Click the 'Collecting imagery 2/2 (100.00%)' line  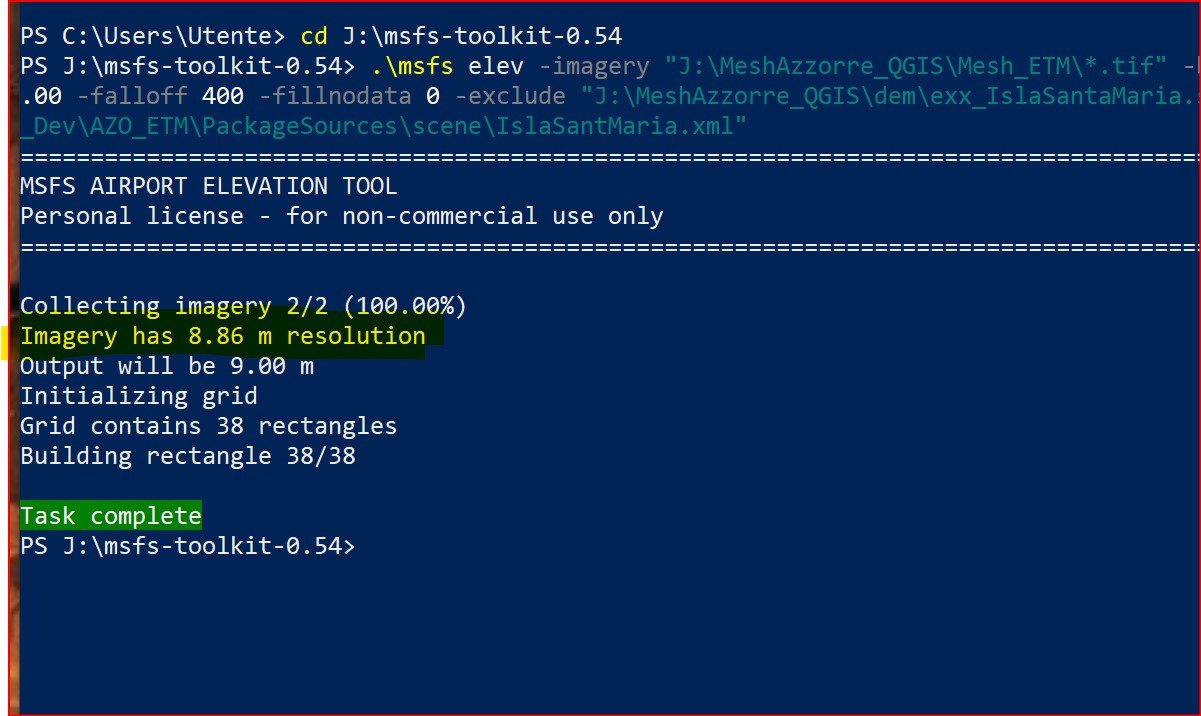click(x=244, y=306)
